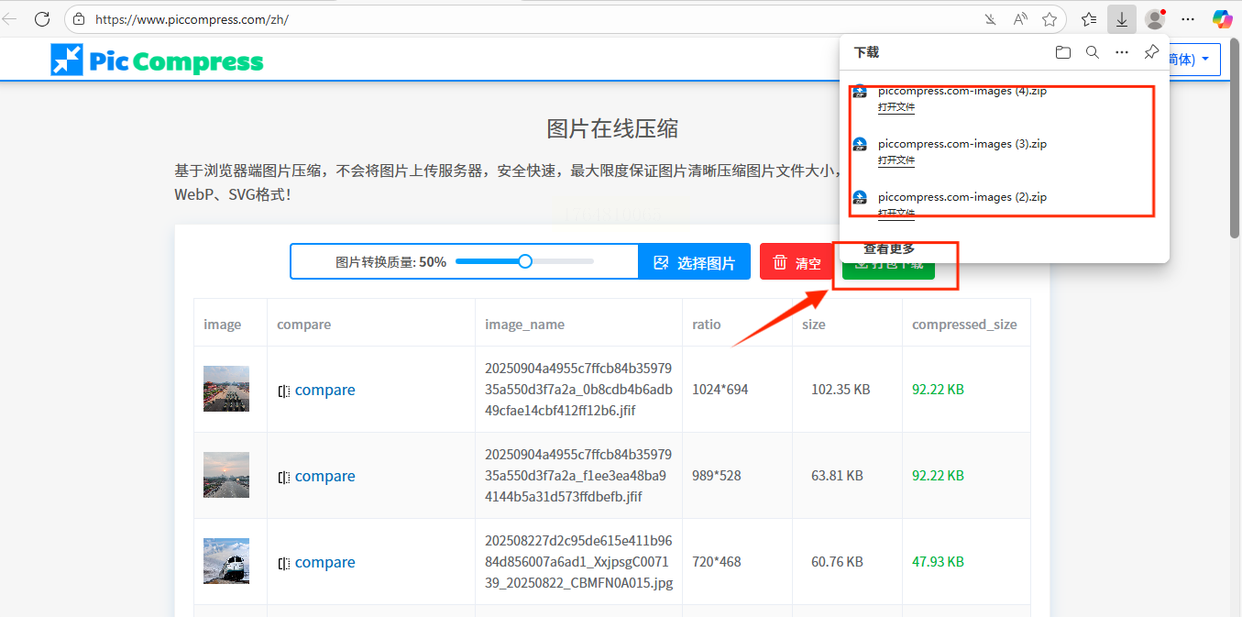The width and height of the screenshot is (1242, 617).
Task: Click 查看更多 to show more downloads
Action: pyautogui.click(x=889, y=248)
